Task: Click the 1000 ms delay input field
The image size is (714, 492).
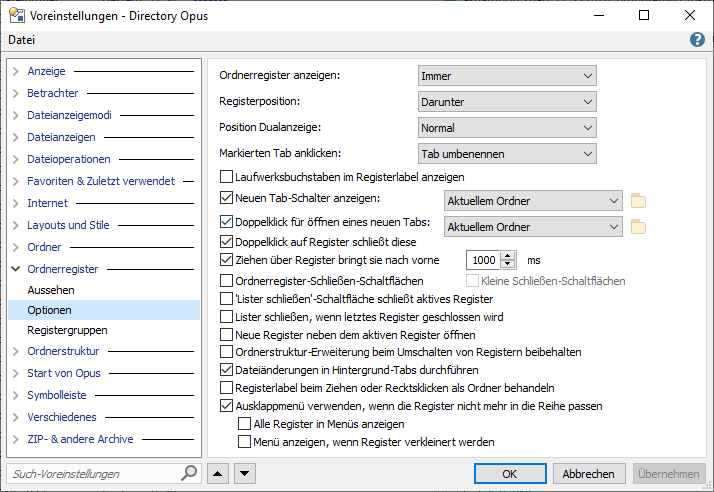Action: [x=484, y=260]
